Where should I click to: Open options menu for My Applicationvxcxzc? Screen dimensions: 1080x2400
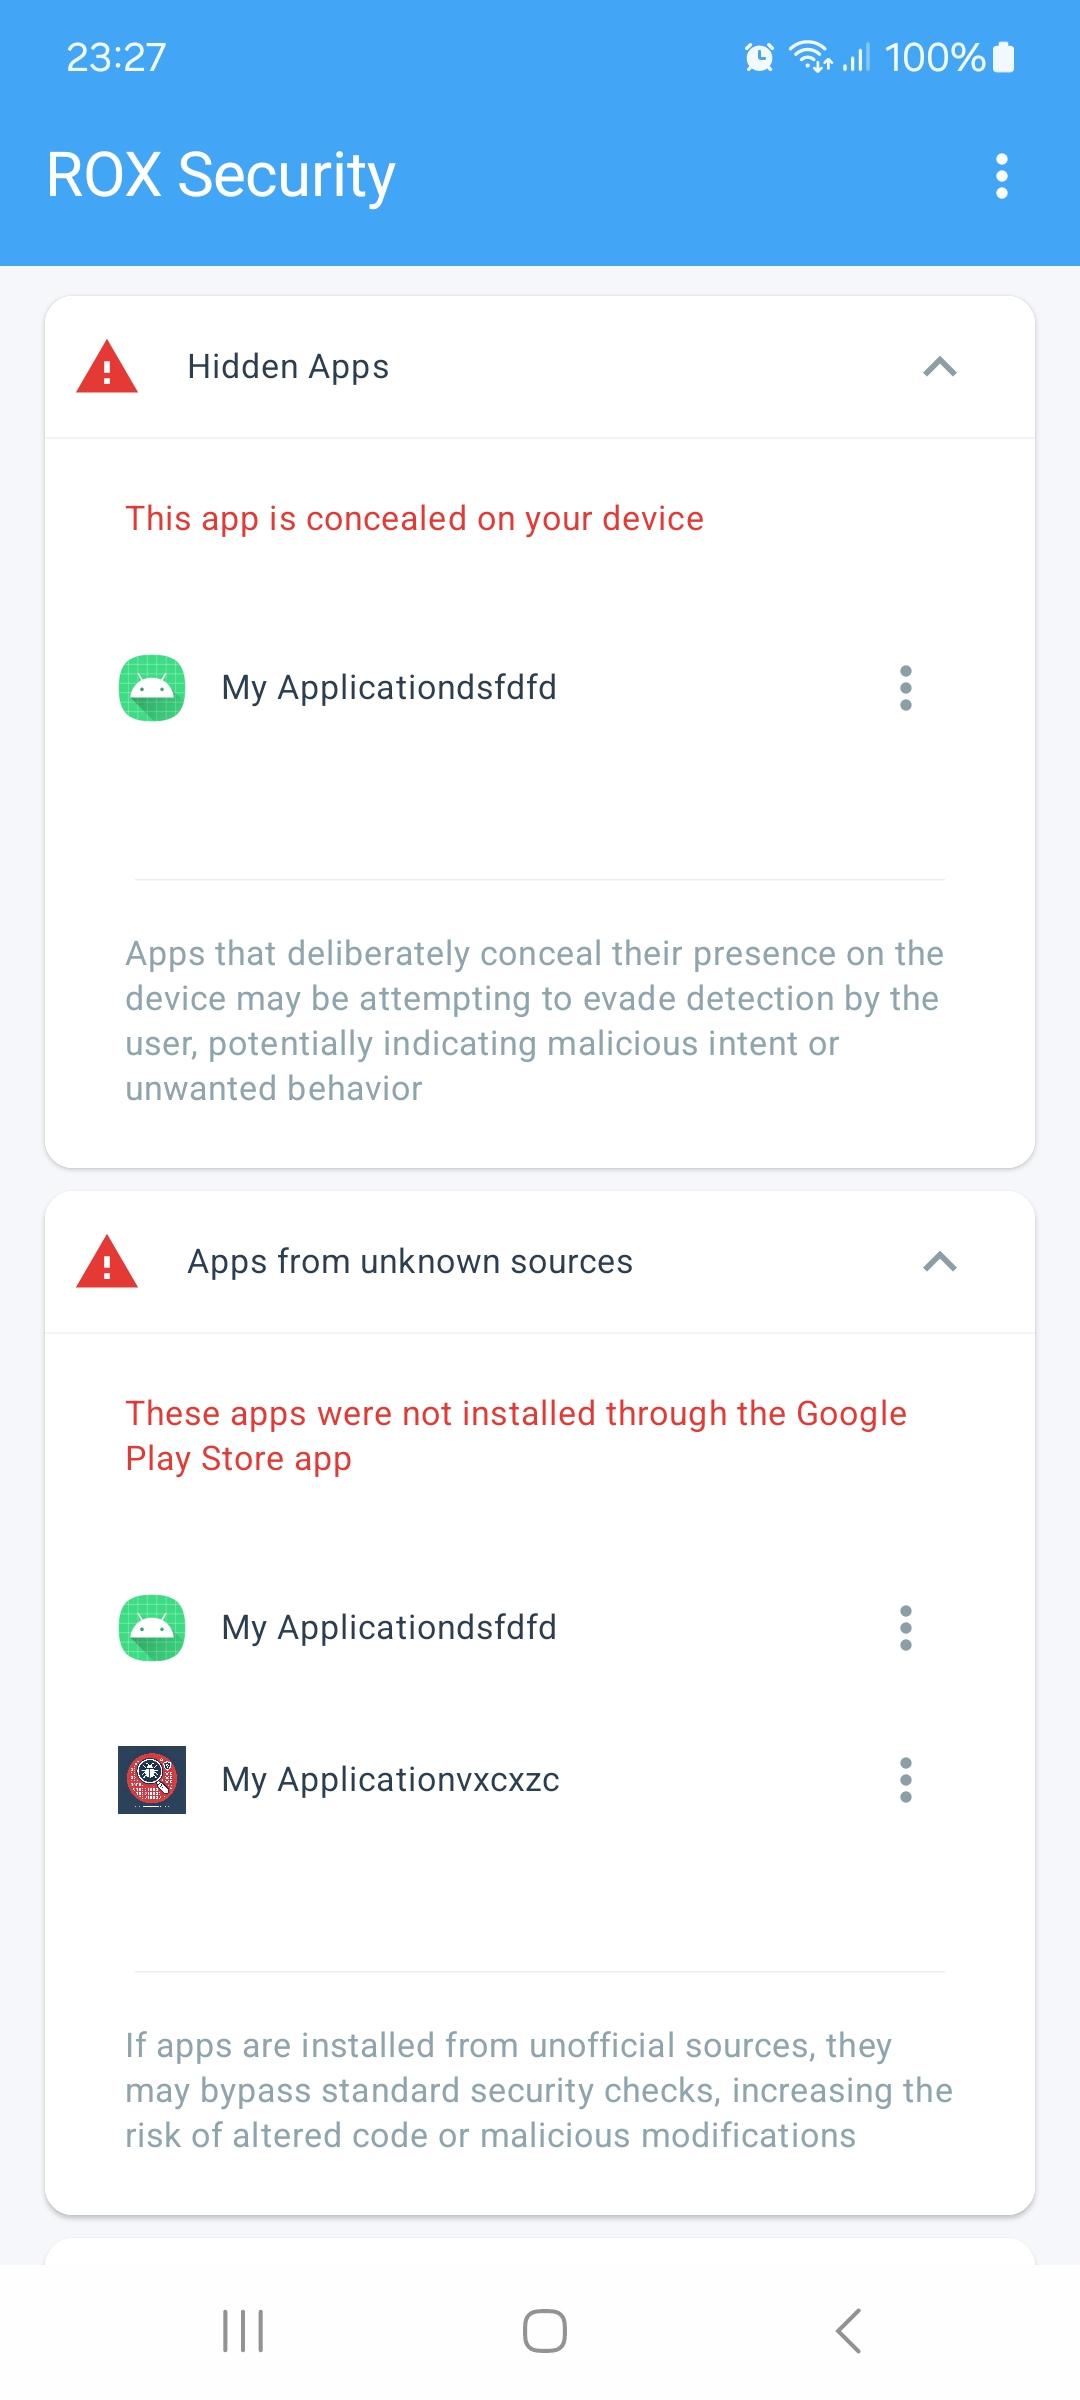click(x=906, y=1780)
